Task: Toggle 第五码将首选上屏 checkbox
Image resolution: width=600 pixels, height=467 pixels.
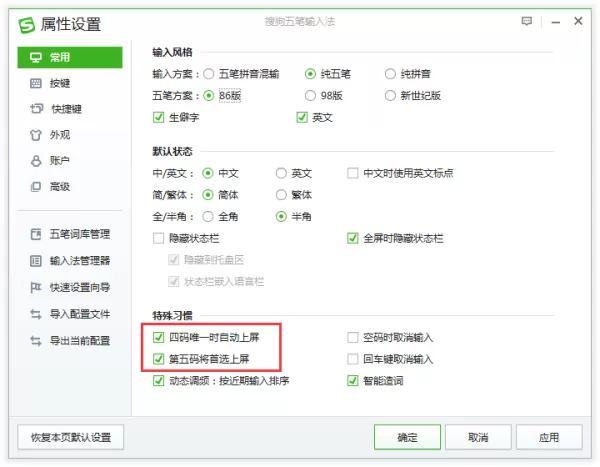Action: [158, 359]
